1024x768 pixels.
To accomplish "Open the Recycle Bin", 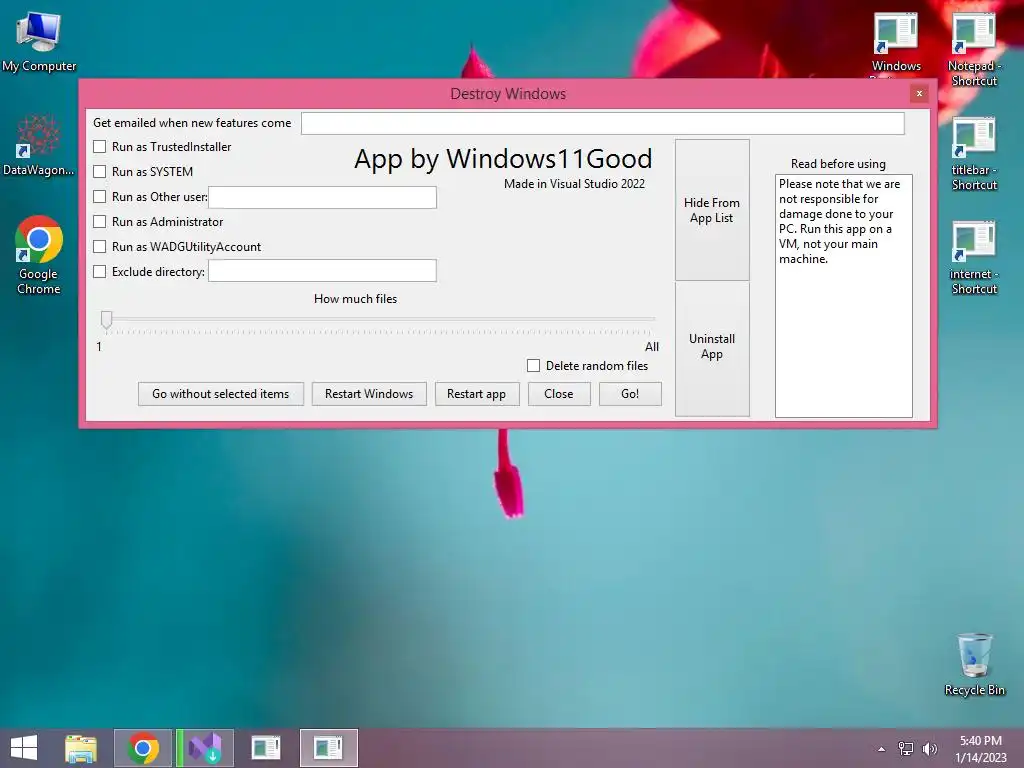I will [974, 664].
